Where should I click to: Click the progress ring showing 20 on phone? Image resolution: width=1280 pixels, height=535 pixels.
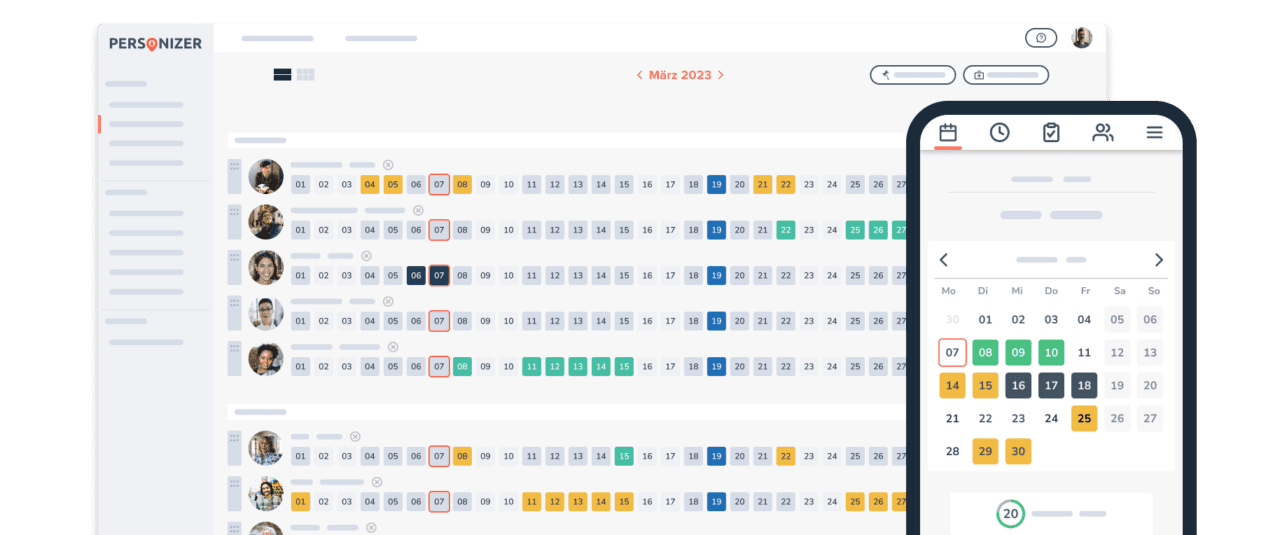[1011, 514]
